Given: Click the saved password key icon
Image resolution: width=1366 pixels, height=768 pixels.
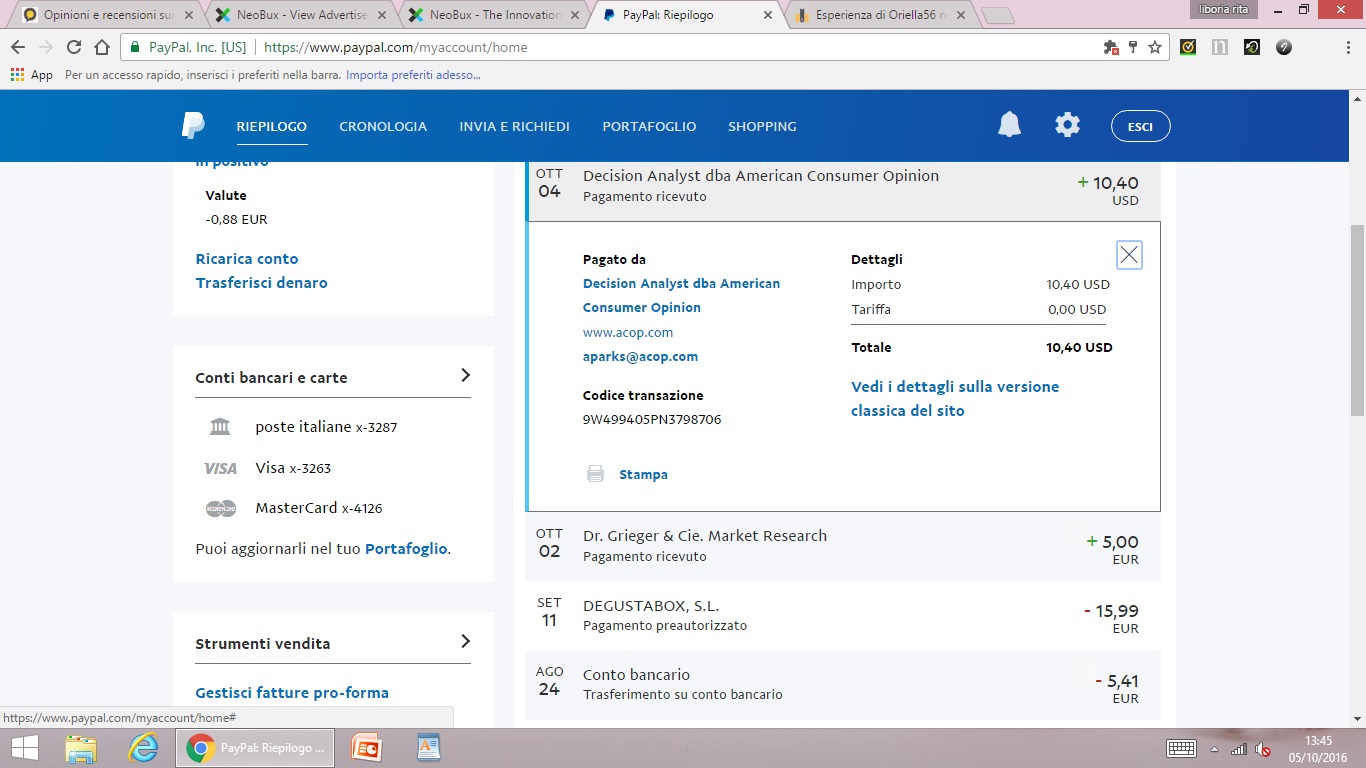Looking at the screenshot, I should tap(1133, 47).
